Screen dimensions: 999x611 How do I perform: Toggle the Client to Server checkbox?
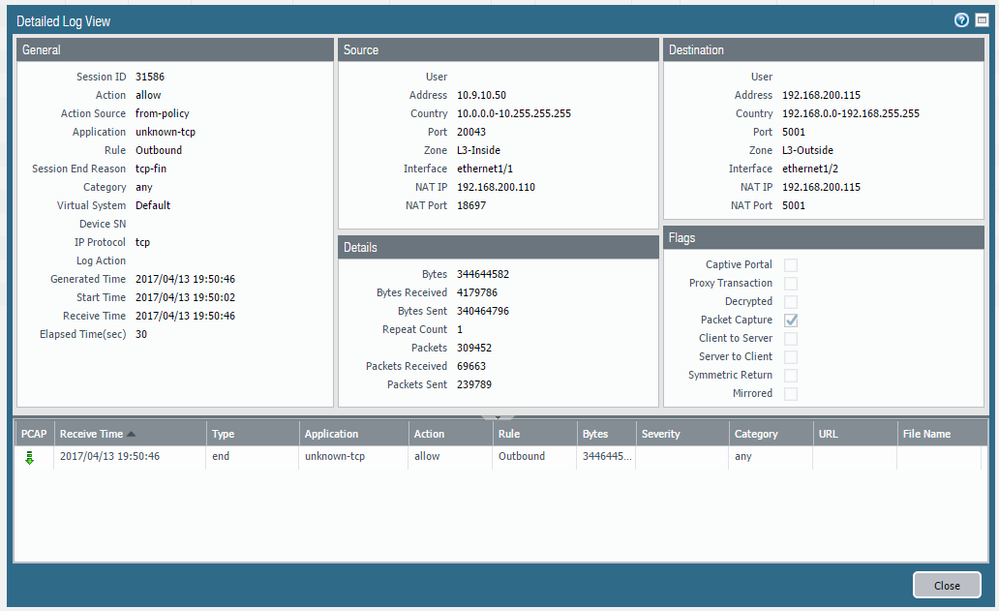(x=791, y=339)
